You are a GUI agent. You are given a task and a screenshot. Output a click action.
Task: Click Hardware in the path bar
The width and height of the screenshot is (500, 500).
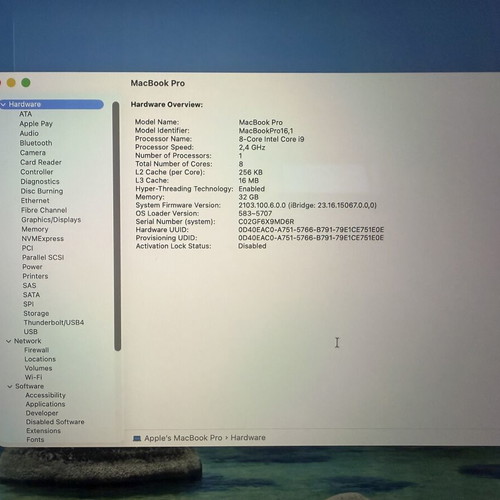248,438
